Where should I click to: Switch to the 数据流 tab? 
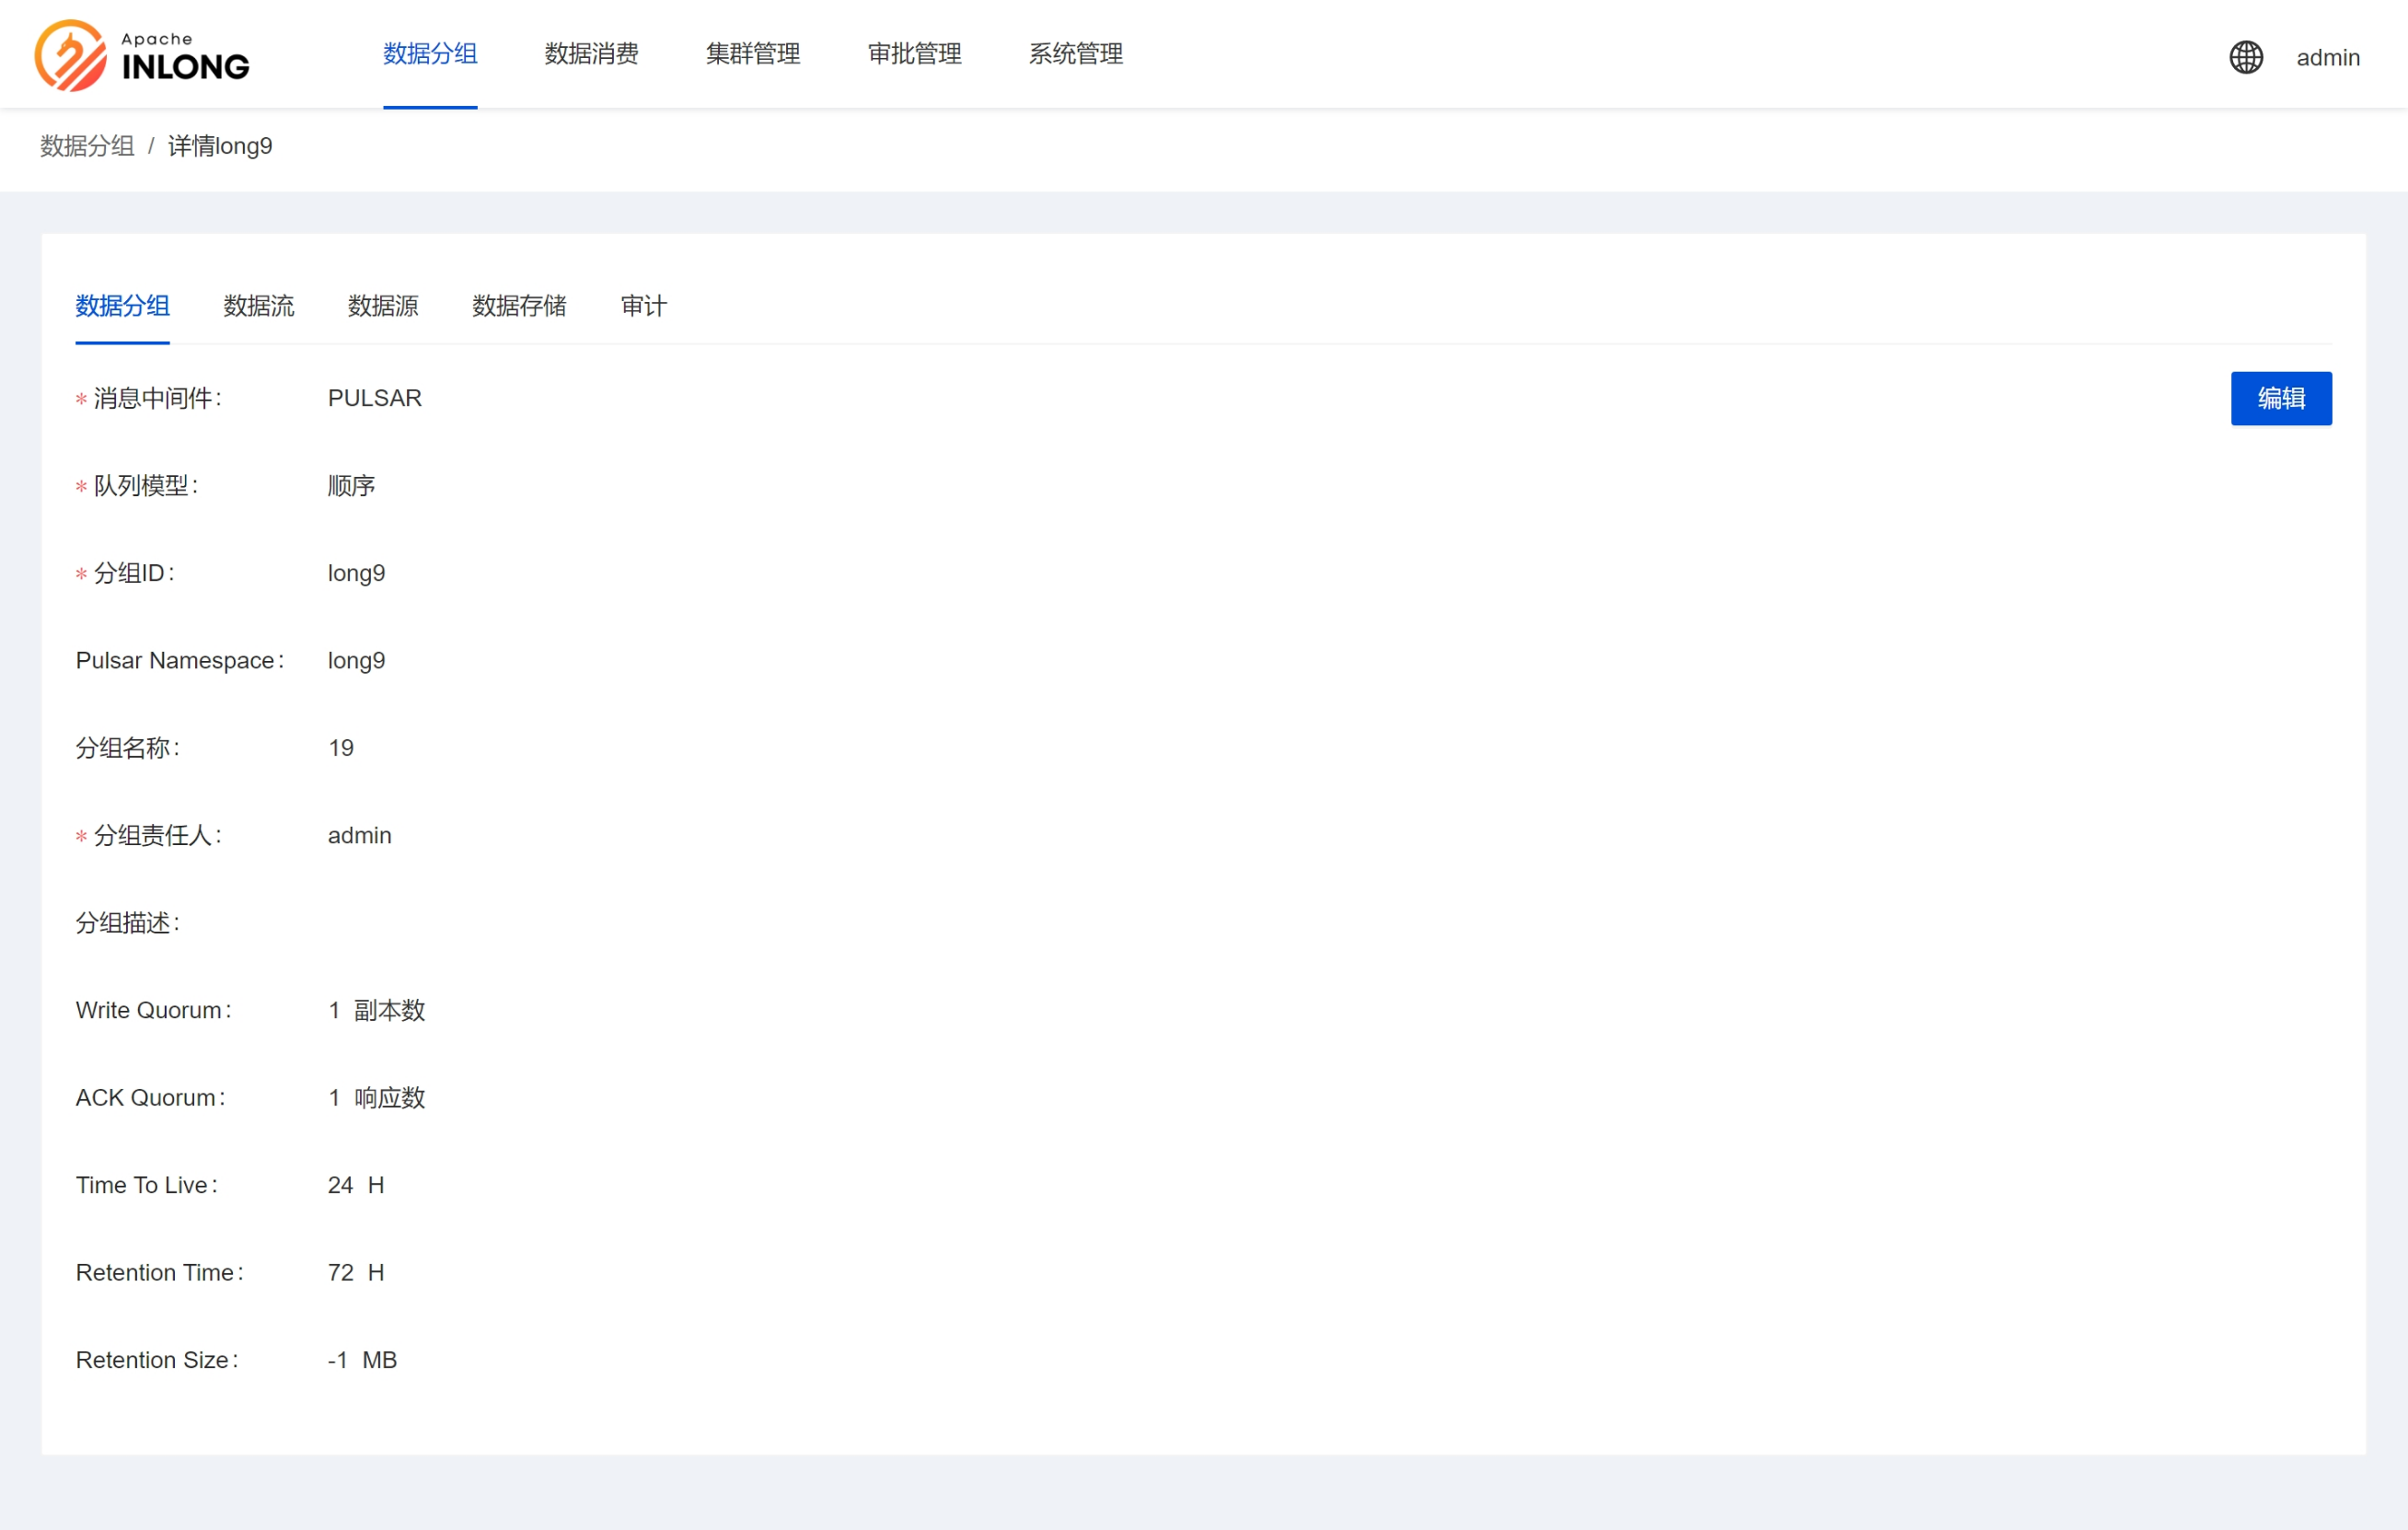(x=258, y=306)
